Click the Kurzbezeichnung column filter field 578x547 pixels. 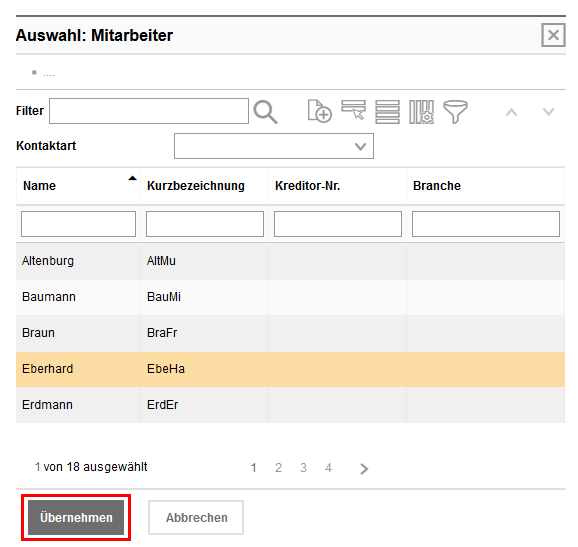point(205,224)
